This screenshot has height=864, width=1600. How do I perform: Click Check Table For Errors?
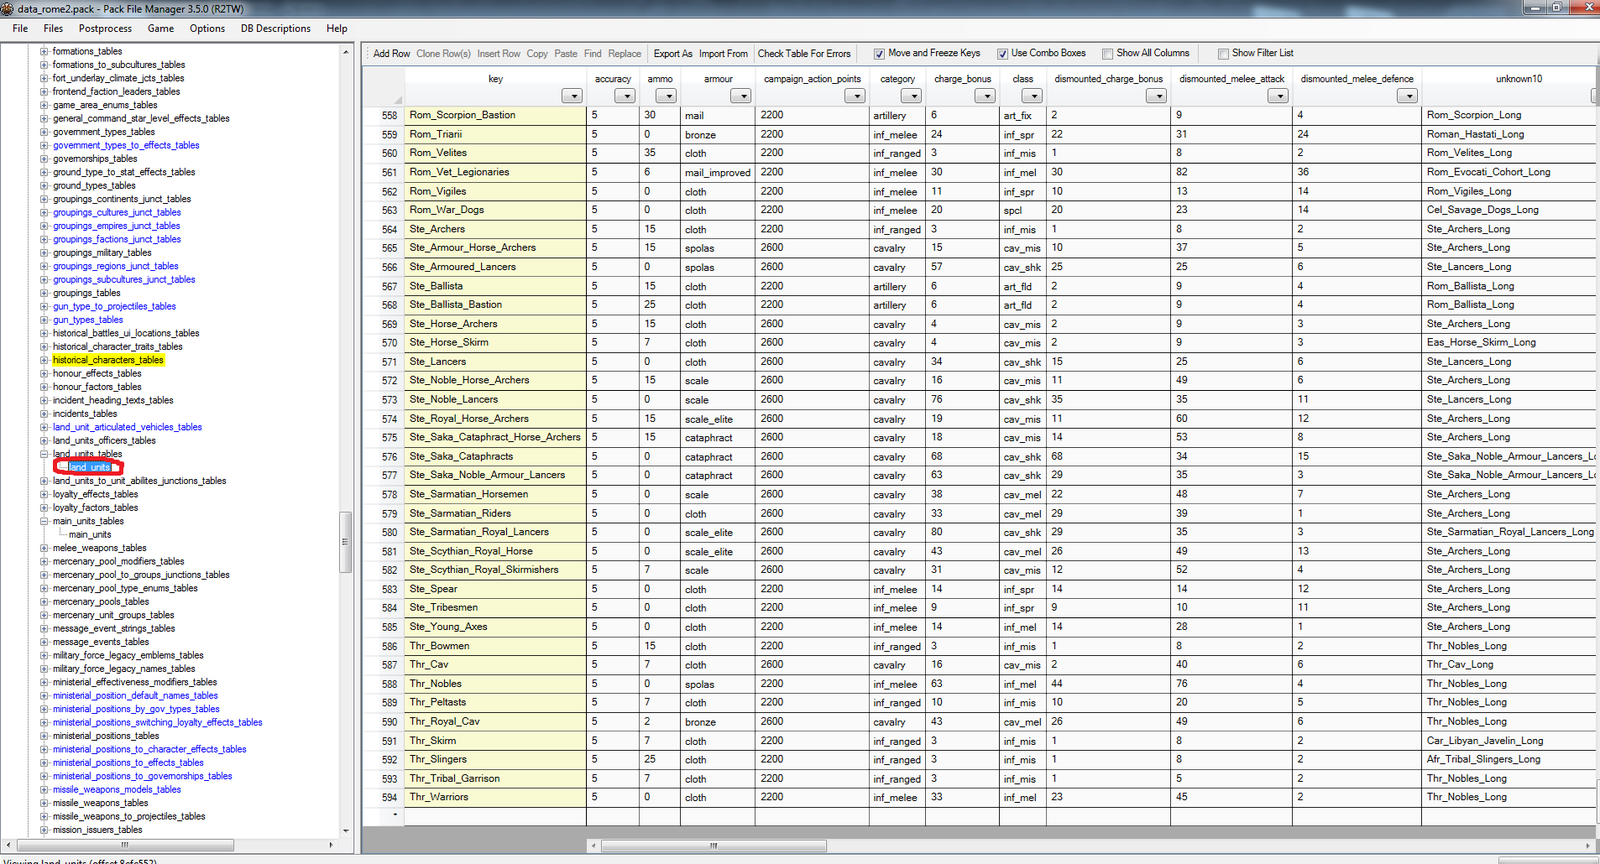point(804,54)
